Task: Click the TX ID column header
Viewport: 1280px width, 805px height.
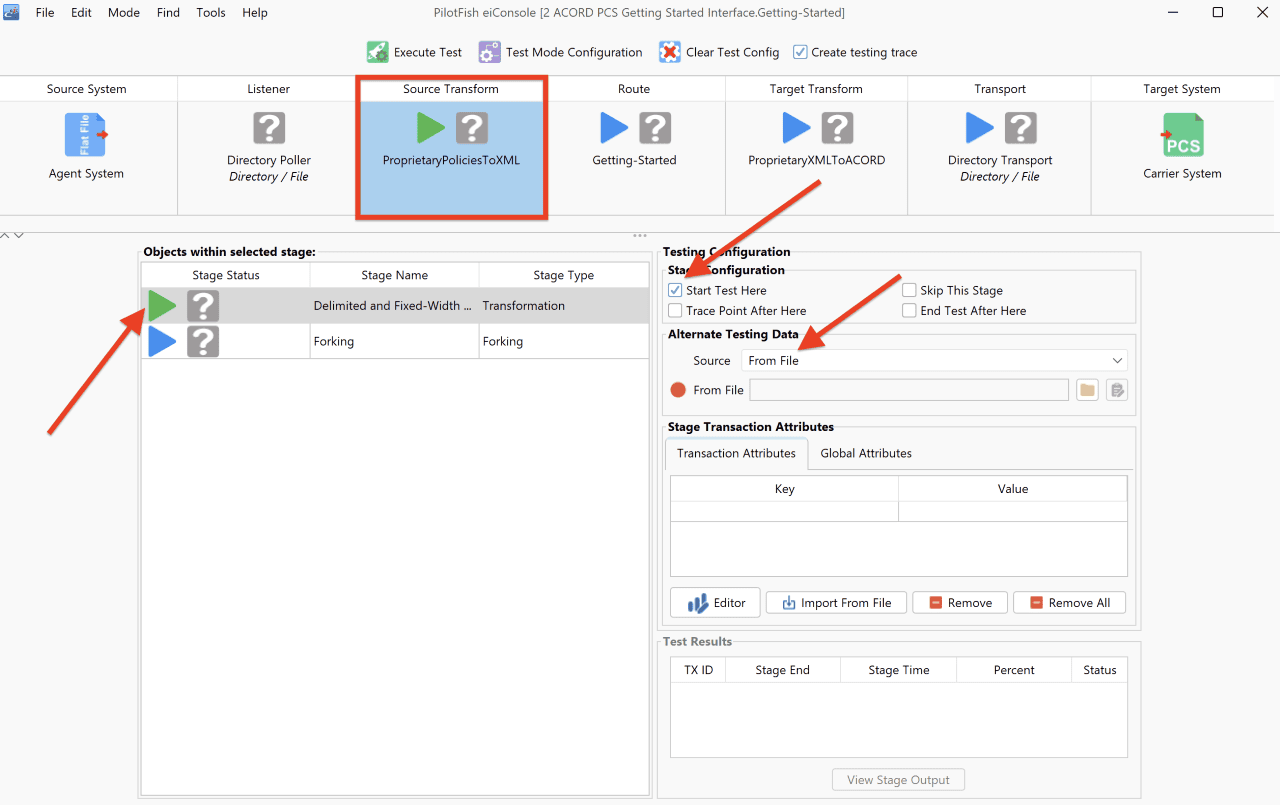Action: click(698, 670)
